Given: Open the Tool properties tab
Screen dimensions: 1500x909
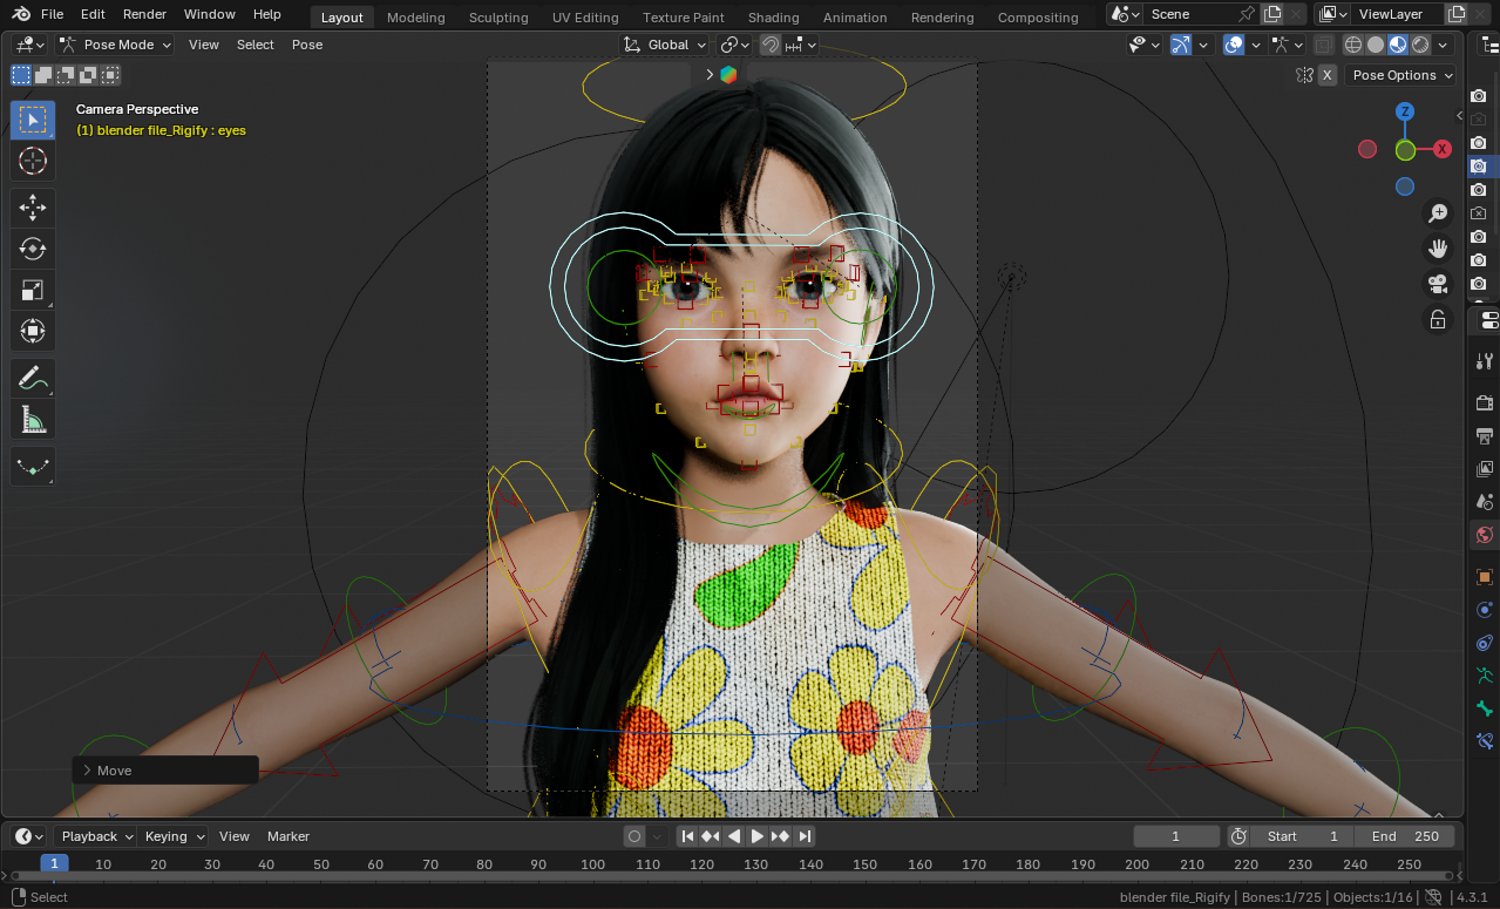Looking at the screenshot, I should (x=1485, y=361).
